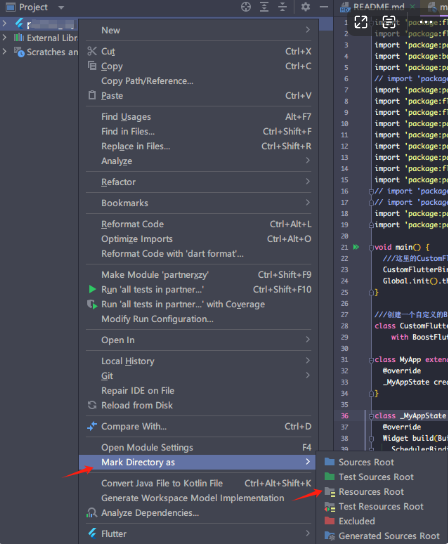Choose Paste from context menu
The height and width of the screenshot is (544, 448).
coord(198,96)
